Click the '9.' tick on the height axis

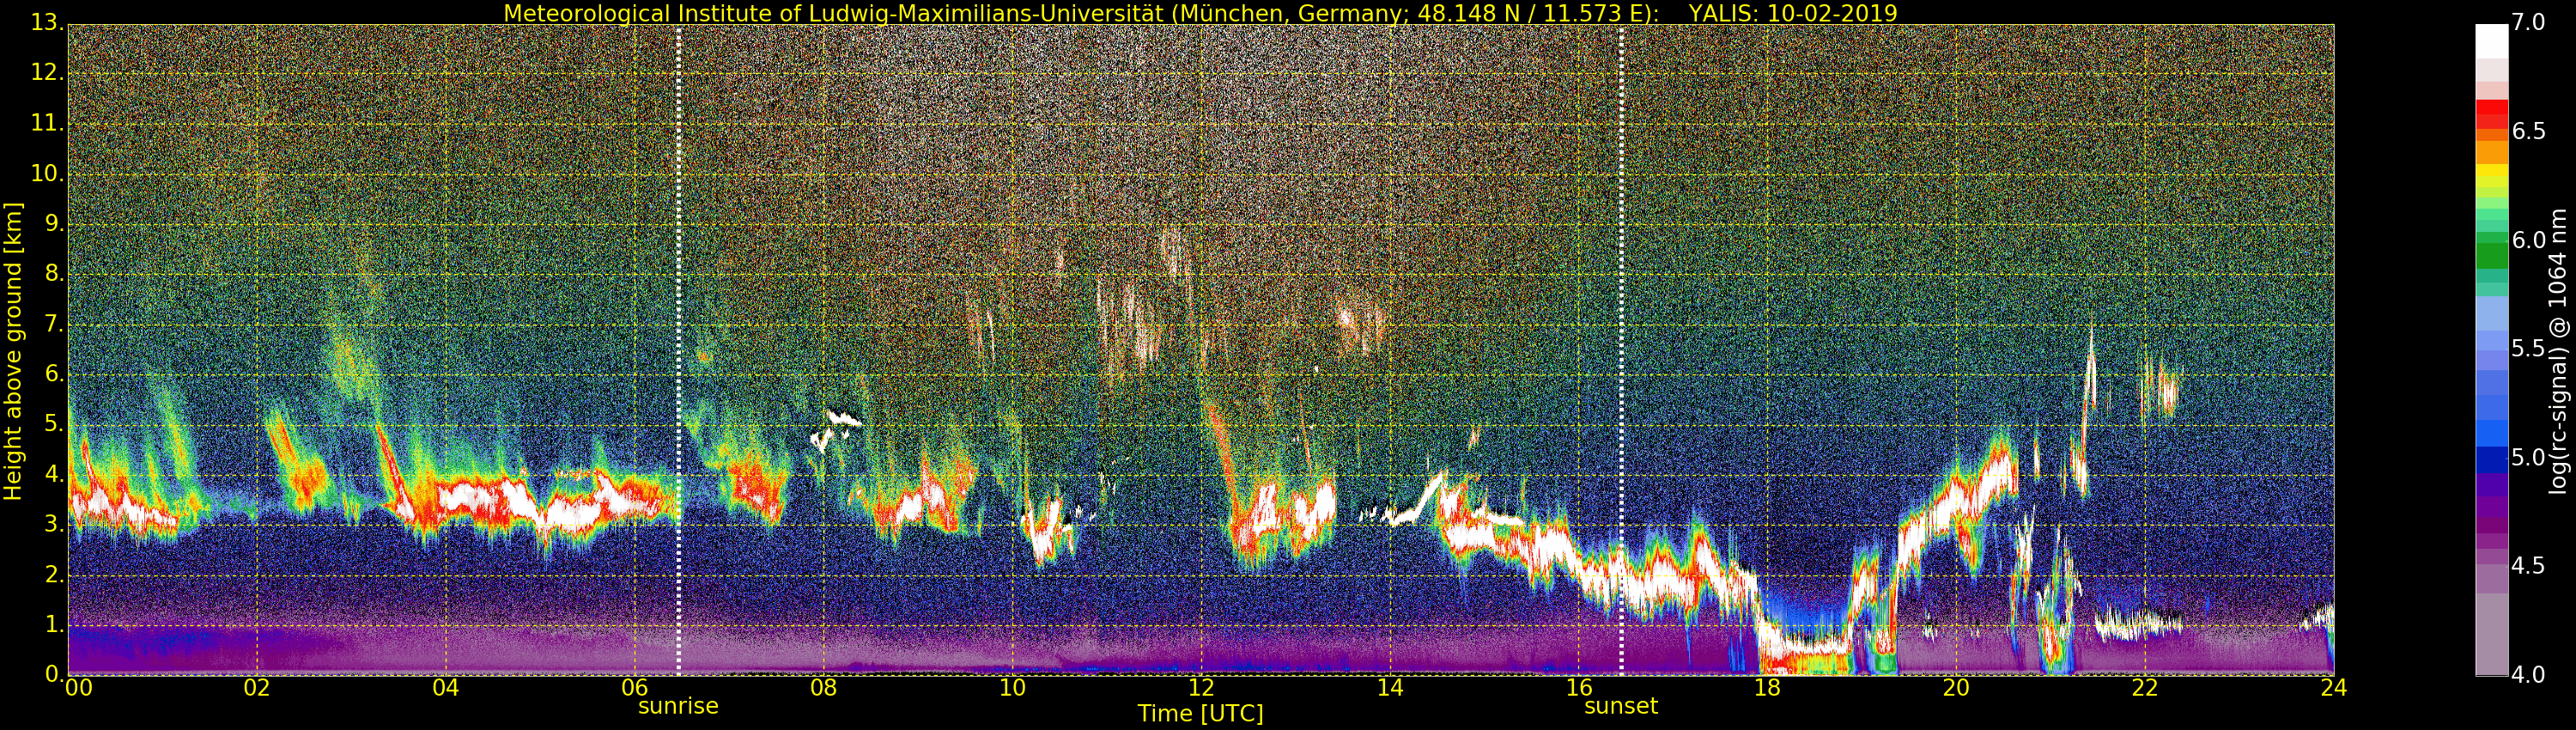coord(54,223)
